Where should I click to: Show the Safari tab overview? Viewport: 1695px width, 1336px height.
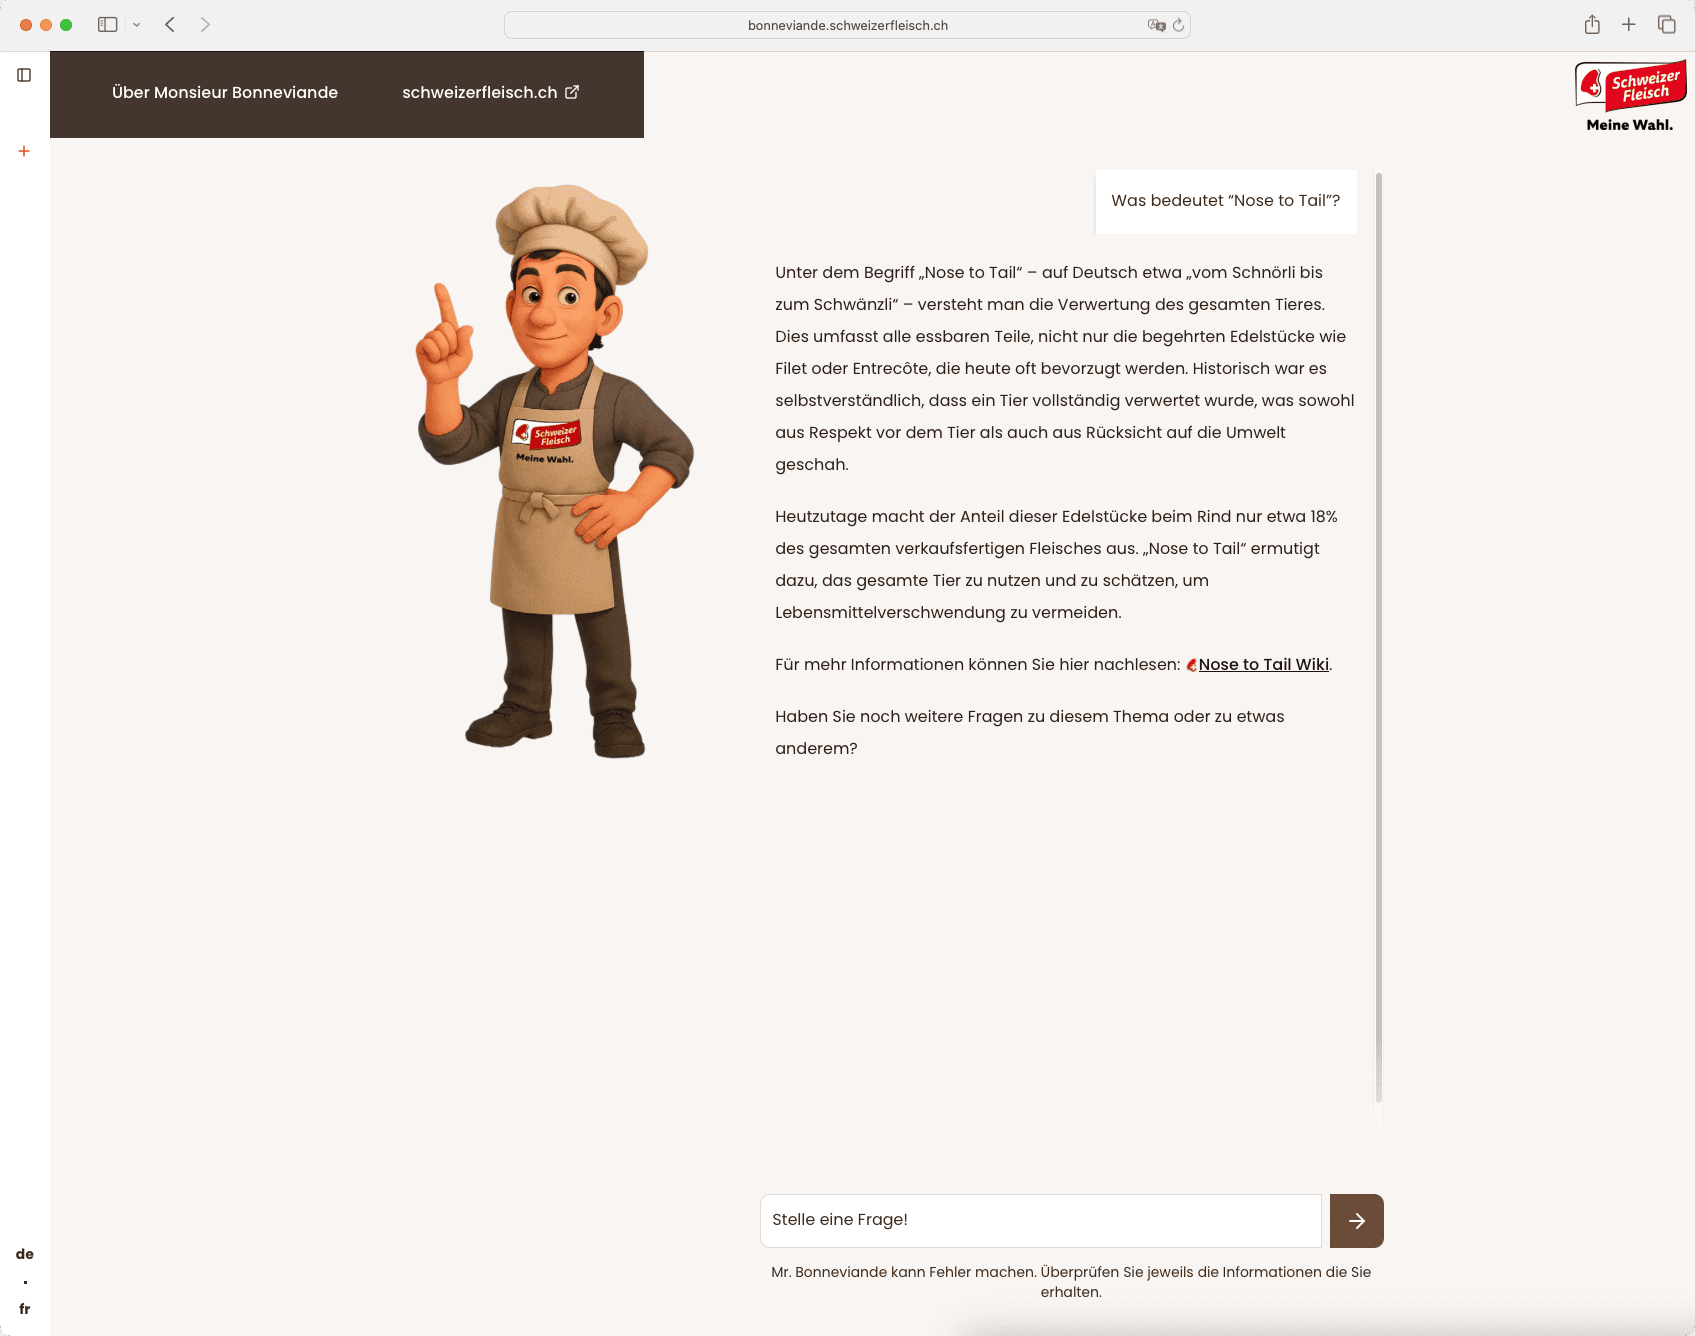(1666, 25)
